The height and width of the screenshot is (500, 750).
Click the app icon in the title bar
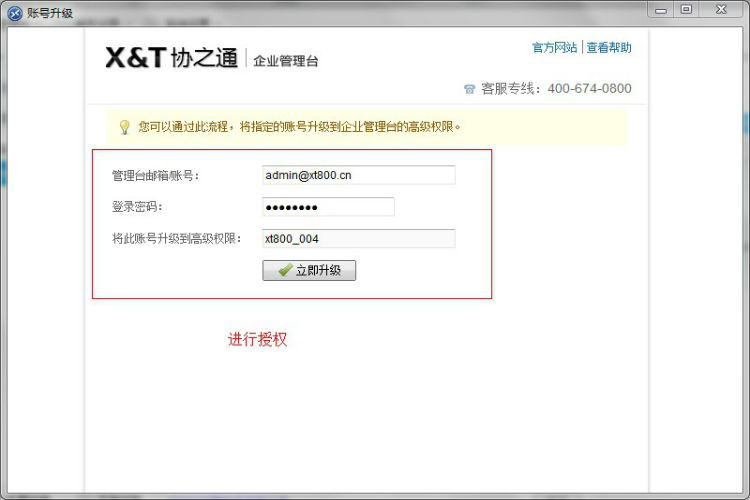pyautogui.click(x=15, y=13)
